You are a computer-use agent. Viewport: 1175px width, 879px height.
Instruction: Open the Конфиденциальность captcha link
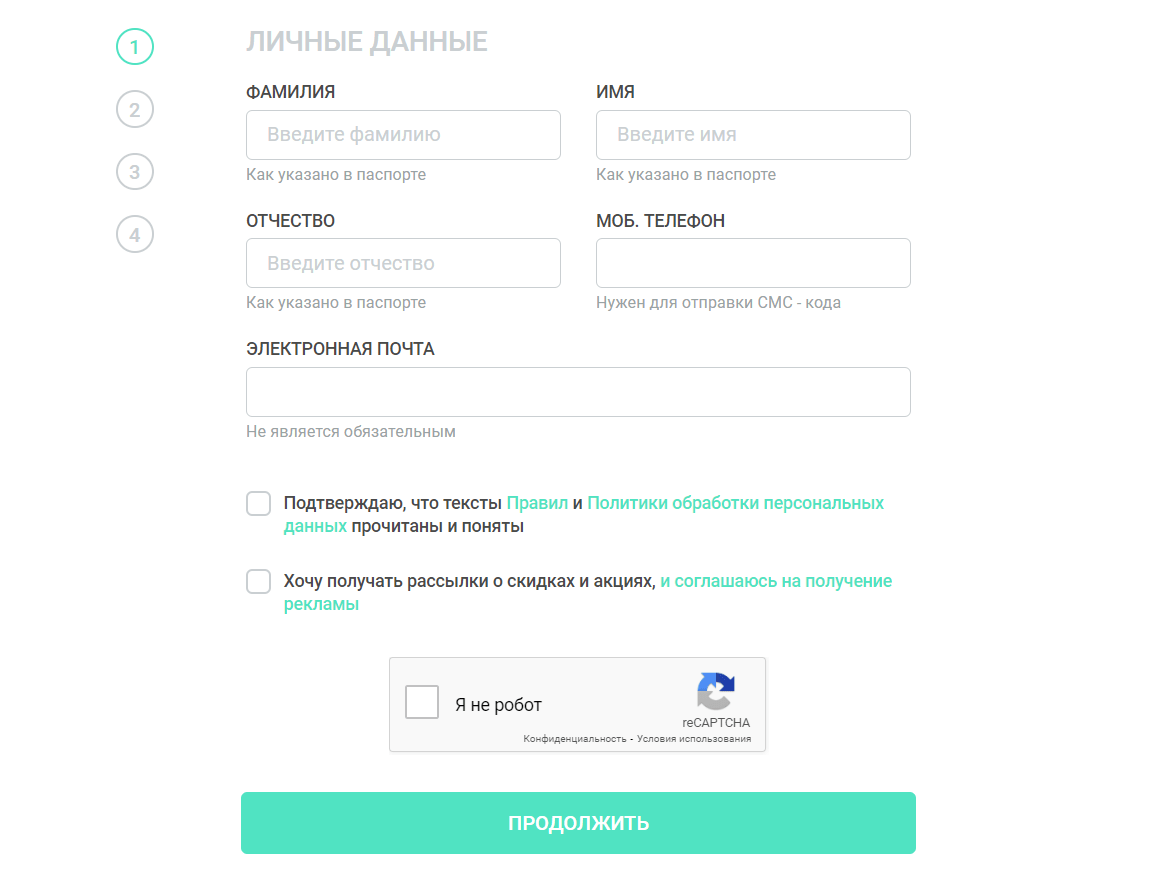tap(575, 739)
